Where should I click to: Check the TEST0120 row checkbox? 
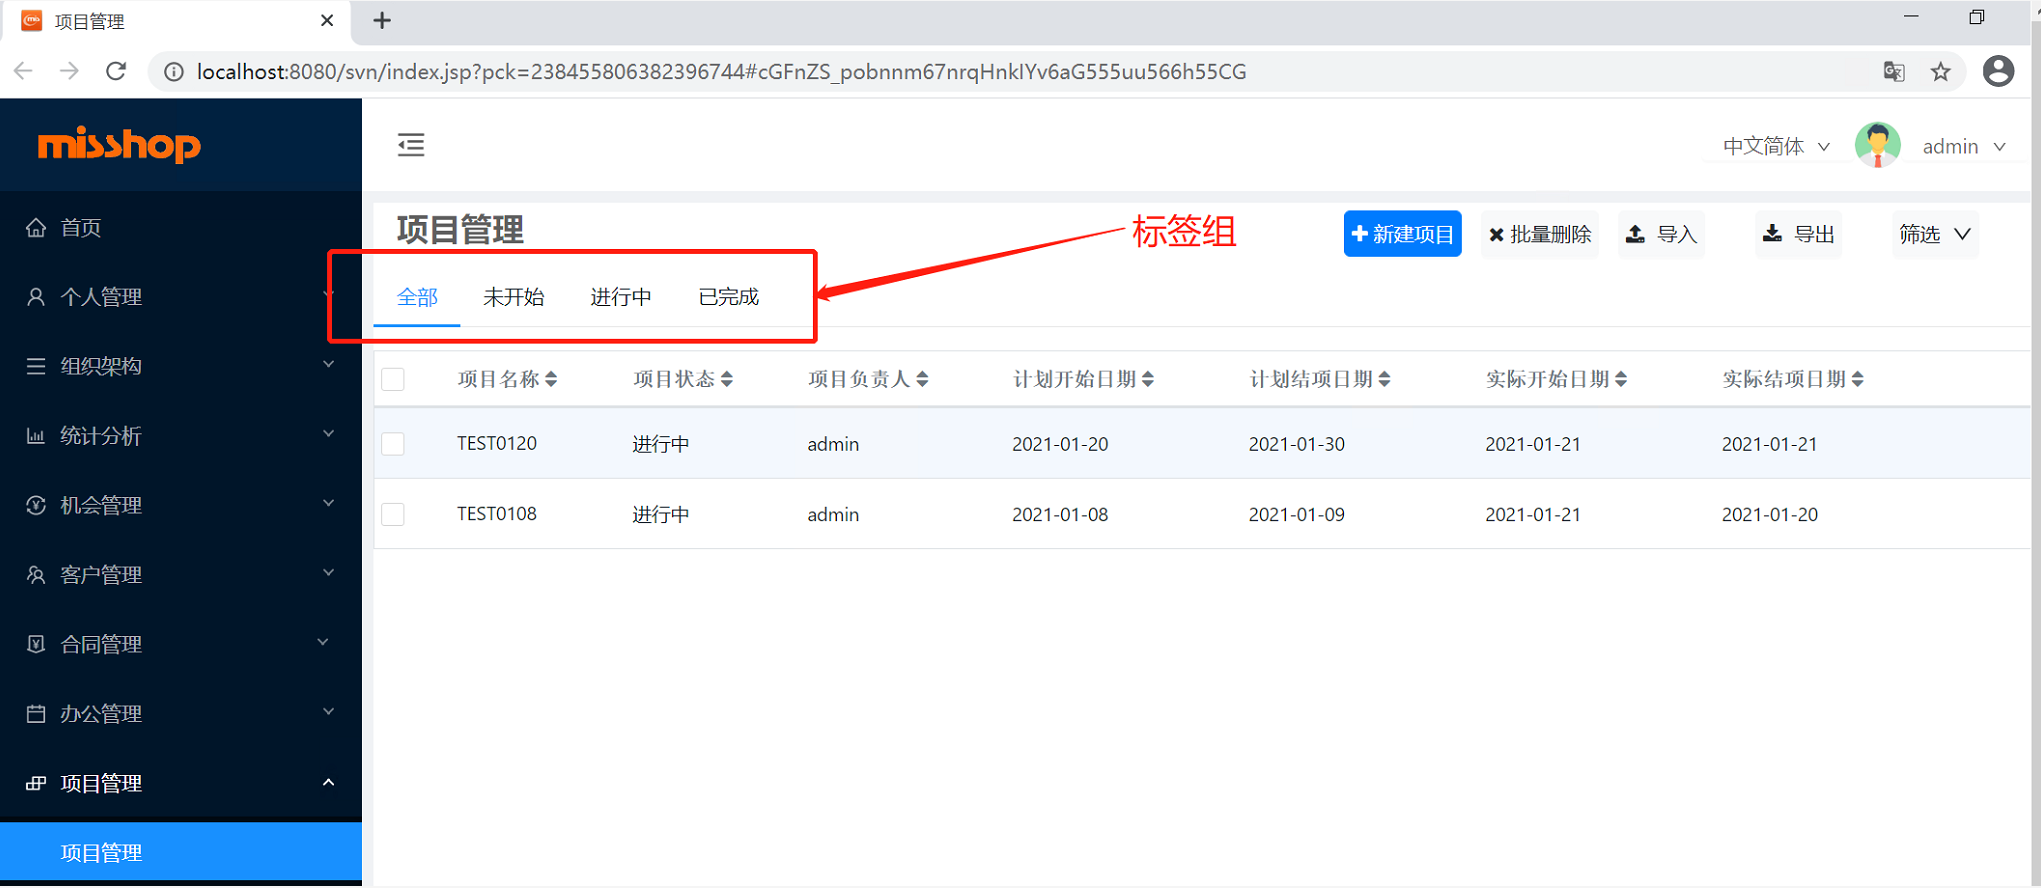(393, 444)
